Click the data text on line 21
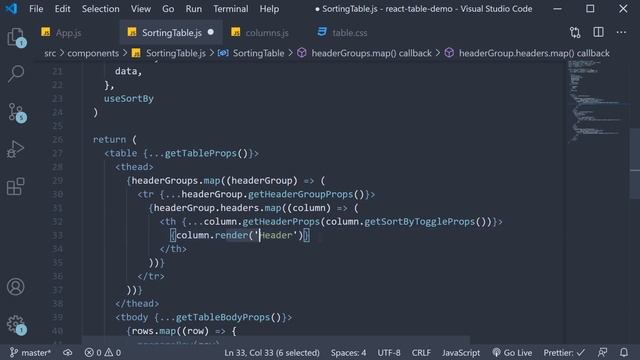This screenshot has width=640, height=360. click(126, 71)
